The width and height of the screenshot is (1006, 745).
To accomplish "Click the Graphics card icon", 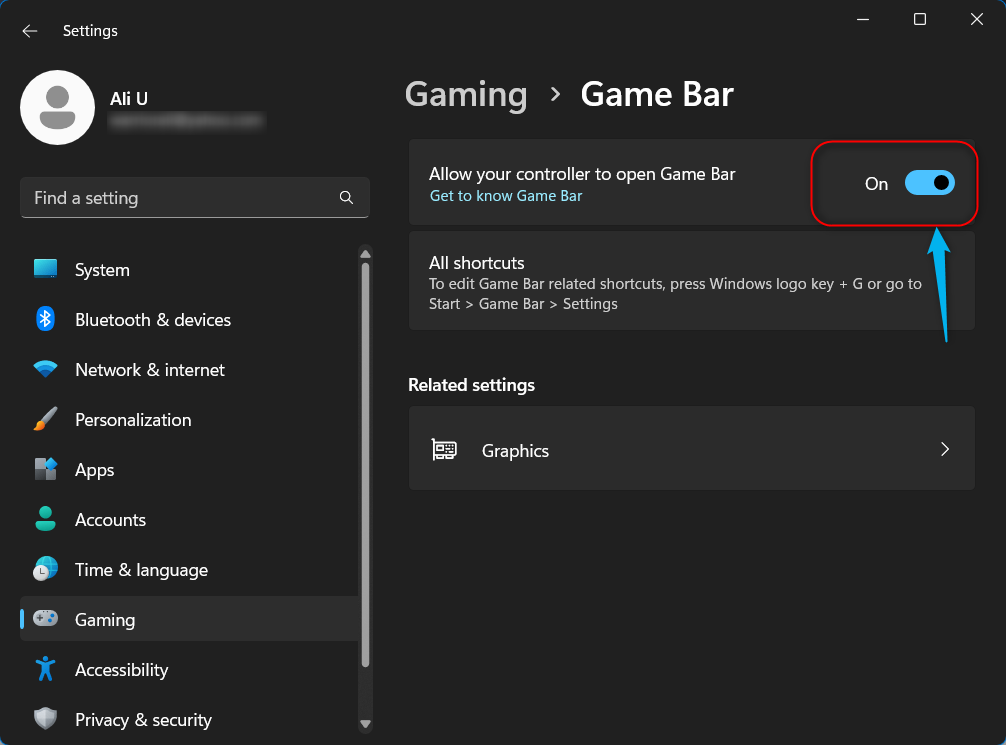I will tap(445, 450).
